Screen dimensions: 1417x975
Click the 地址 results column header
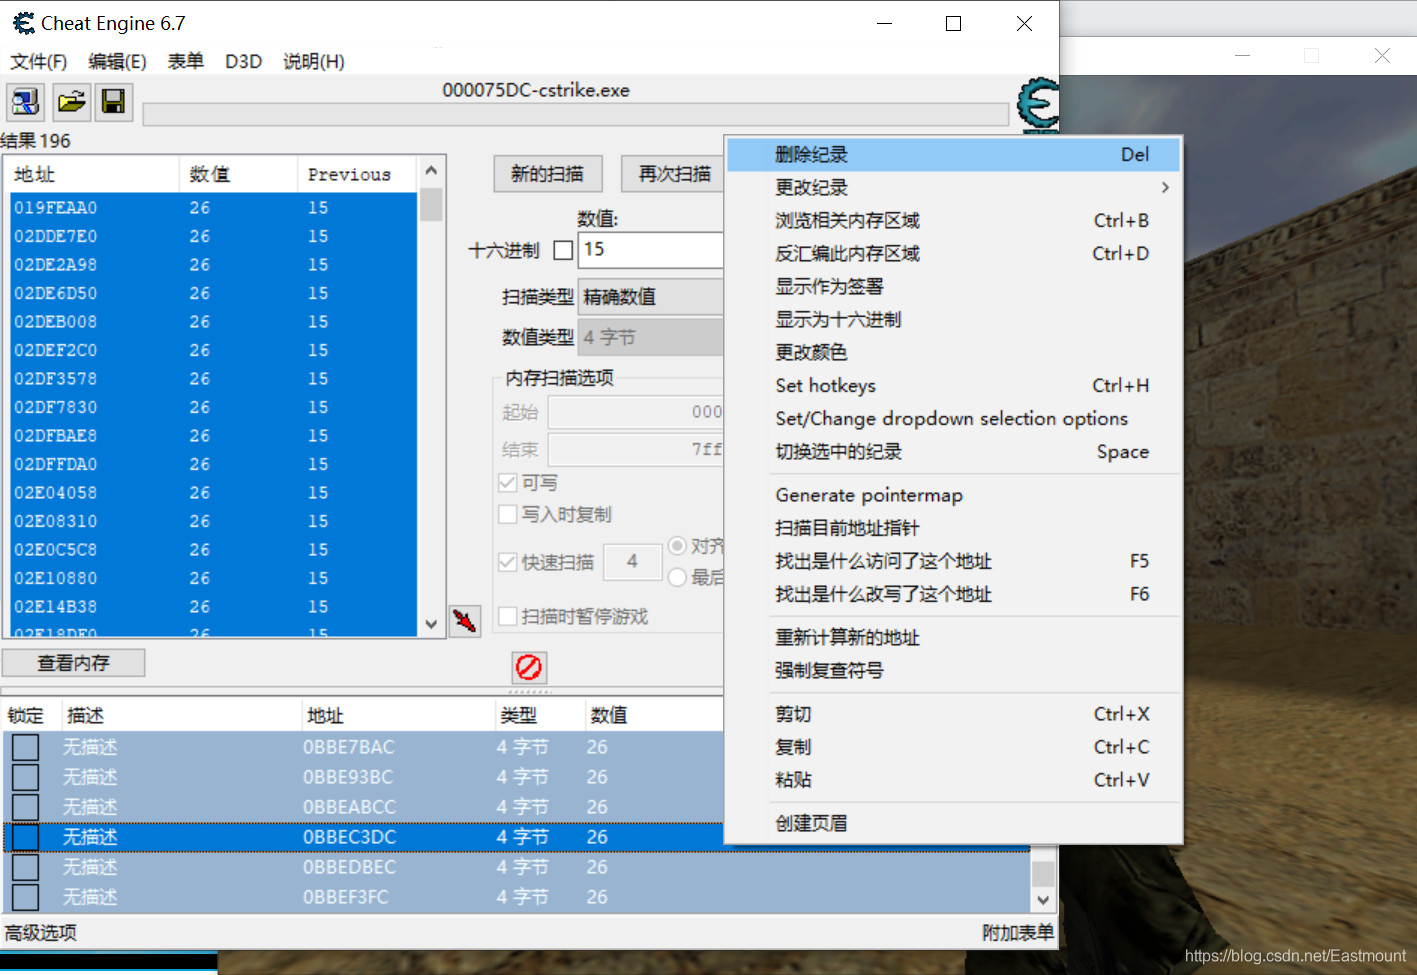tap(92, 175)
